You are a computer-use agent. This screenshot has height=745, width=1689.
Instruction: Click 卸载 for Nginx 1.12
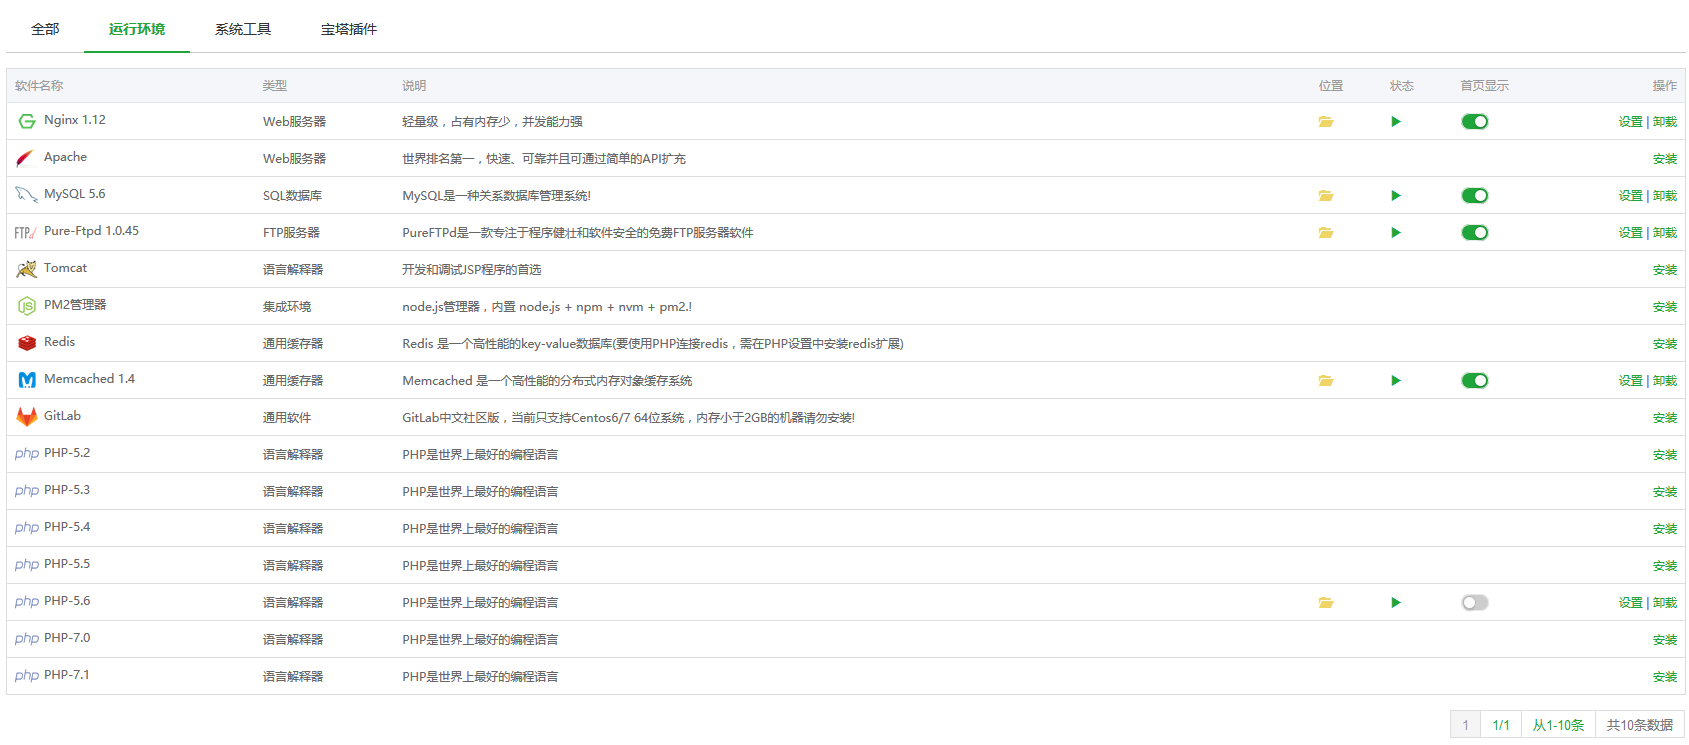(1665, 122)
